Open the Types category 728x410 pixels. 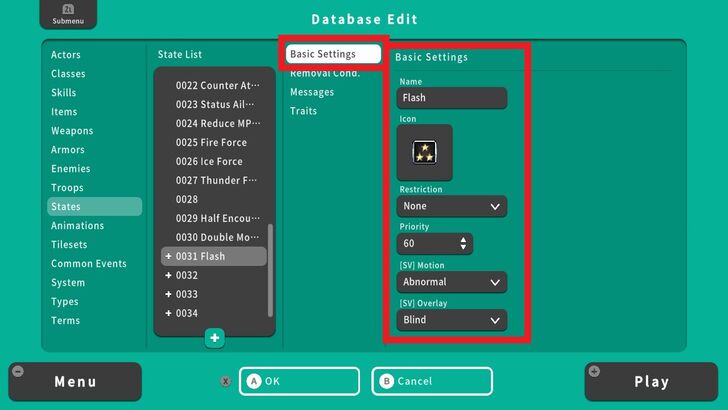[65, 302]
